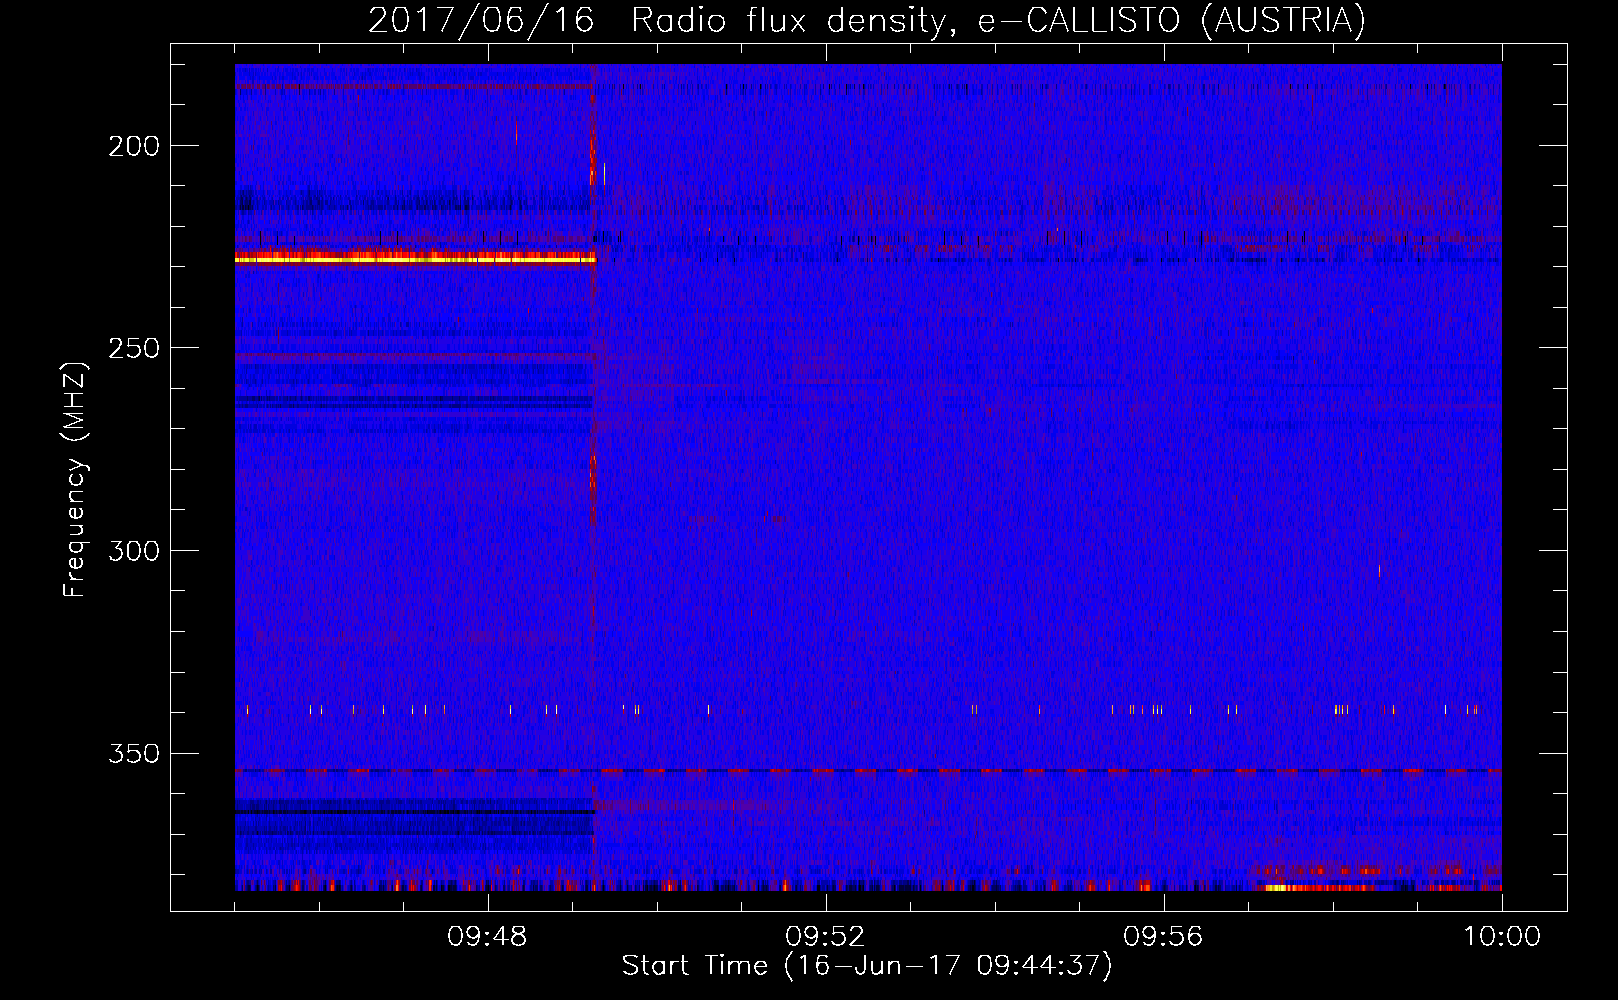
Task: Click the 10:00 time tick label
Action: click(1502, 937)
